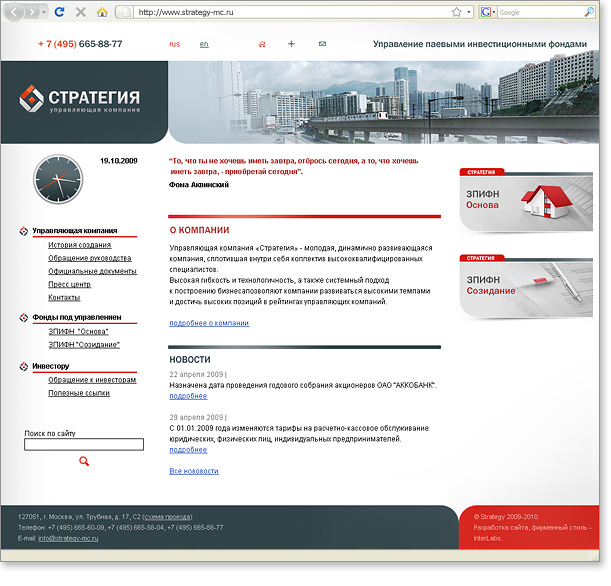Open подробнее under 29 апреля news
This screenshot has height=586, width=611.
188,450
